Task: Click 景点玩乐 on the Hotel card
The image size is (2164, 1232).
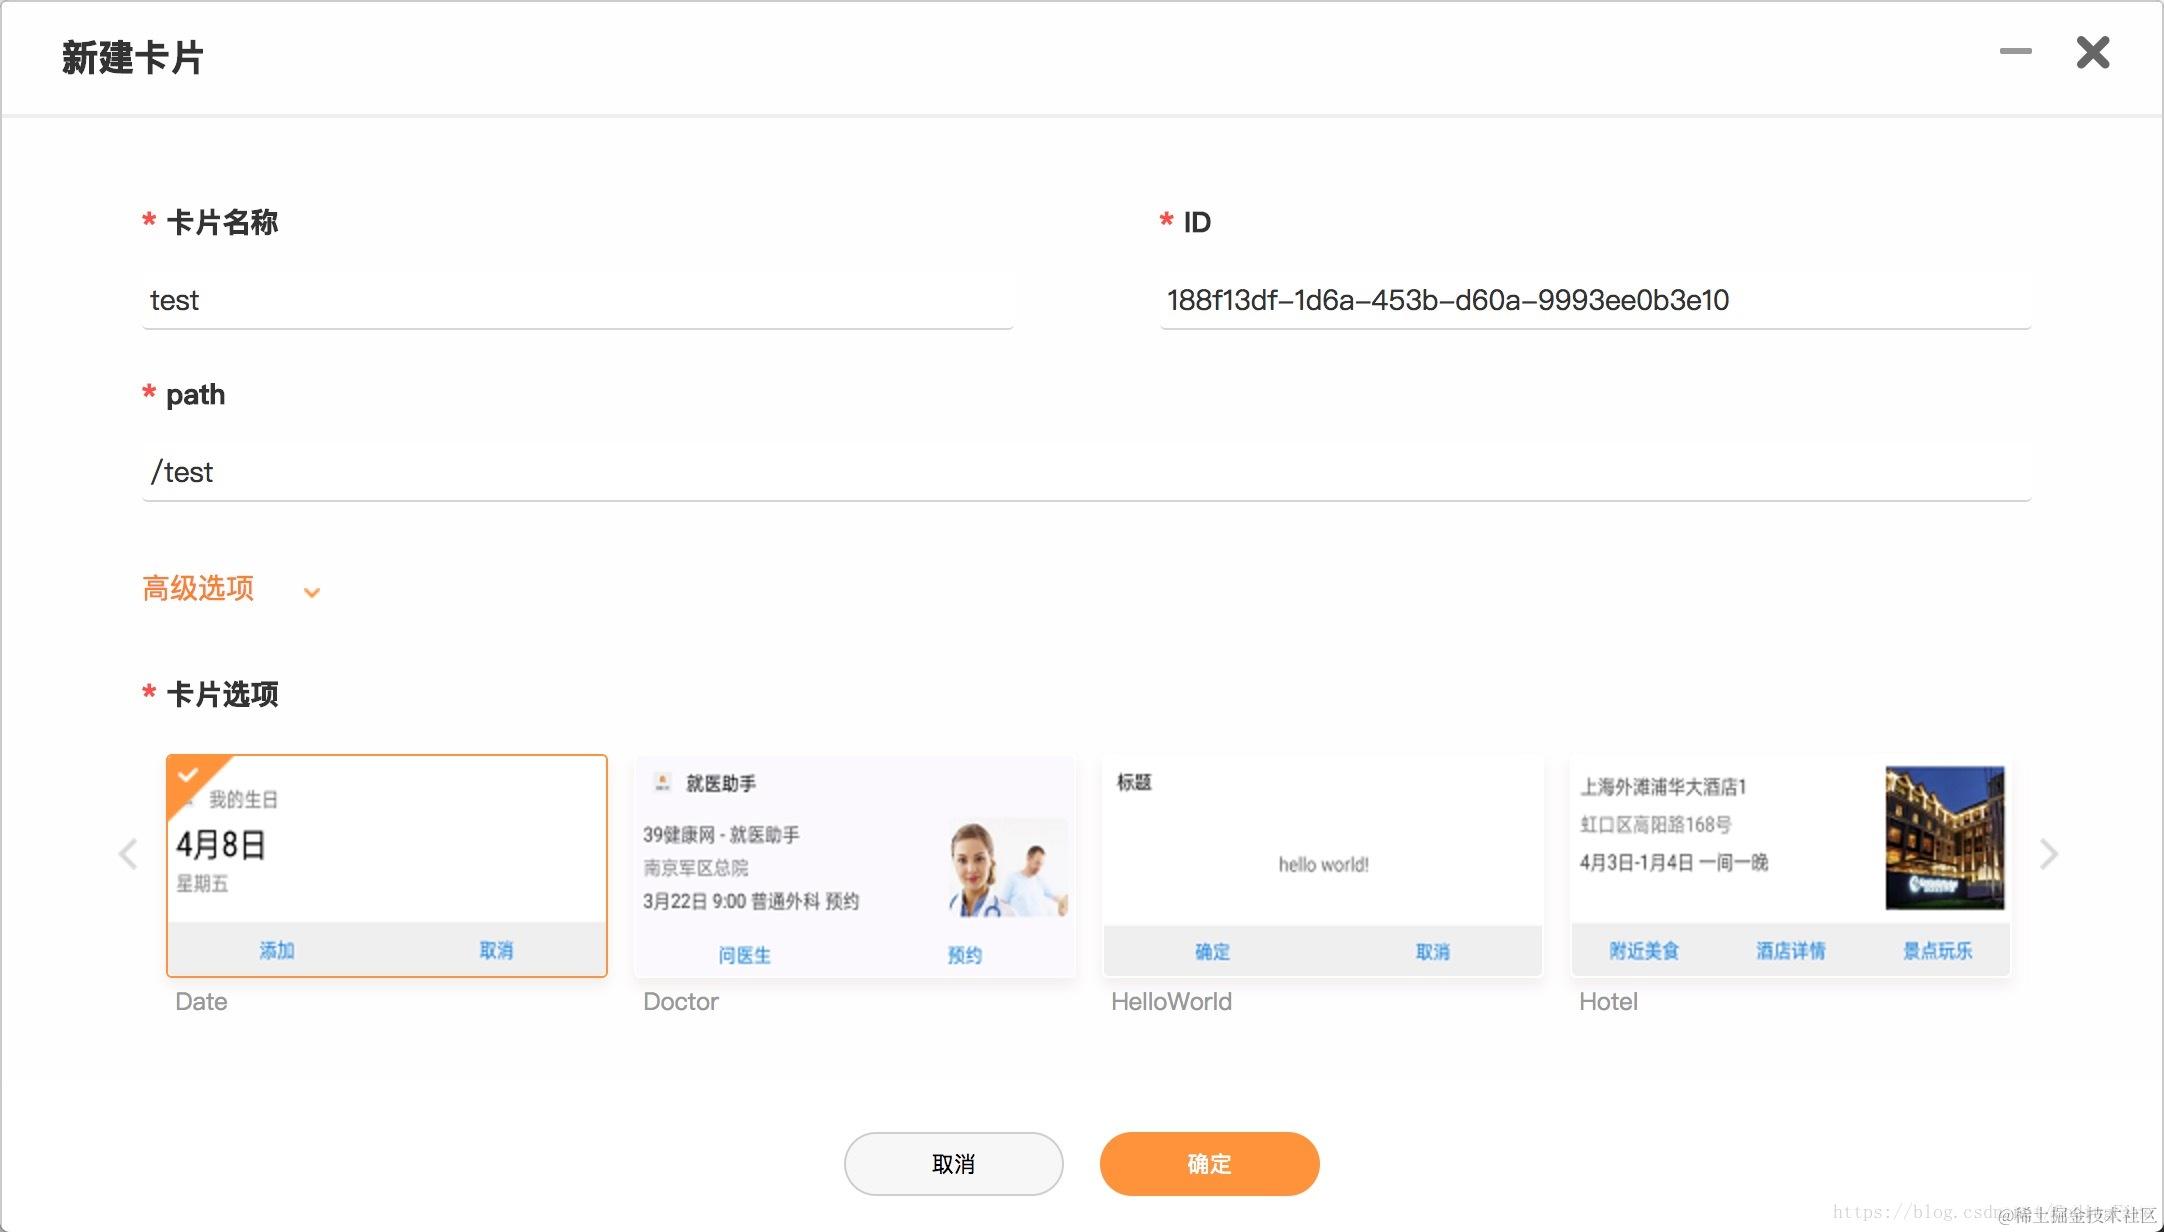Action: point(1940,950)
